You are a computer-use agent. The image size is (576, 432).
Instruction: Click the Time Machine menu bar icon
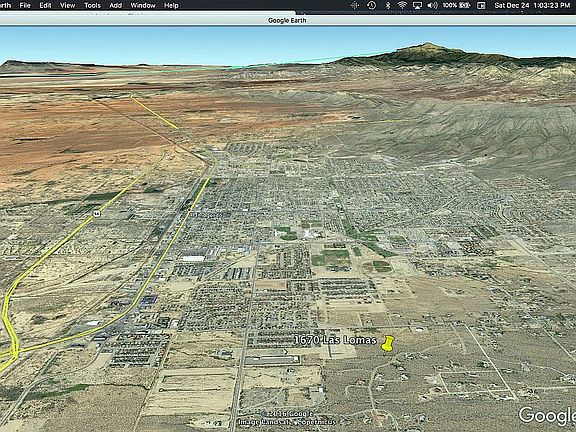coord(371,5)
